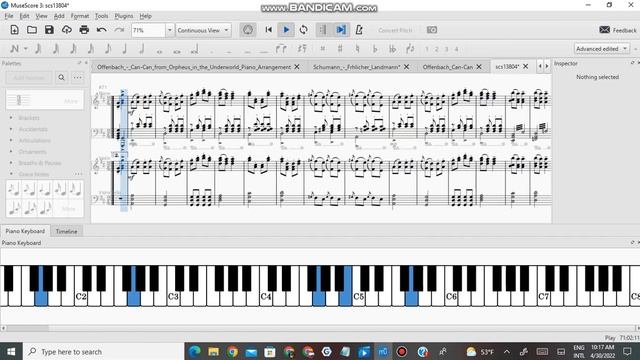Toggle pan score during playback
Screen dimensions: 640x360
tap(341, 30)
